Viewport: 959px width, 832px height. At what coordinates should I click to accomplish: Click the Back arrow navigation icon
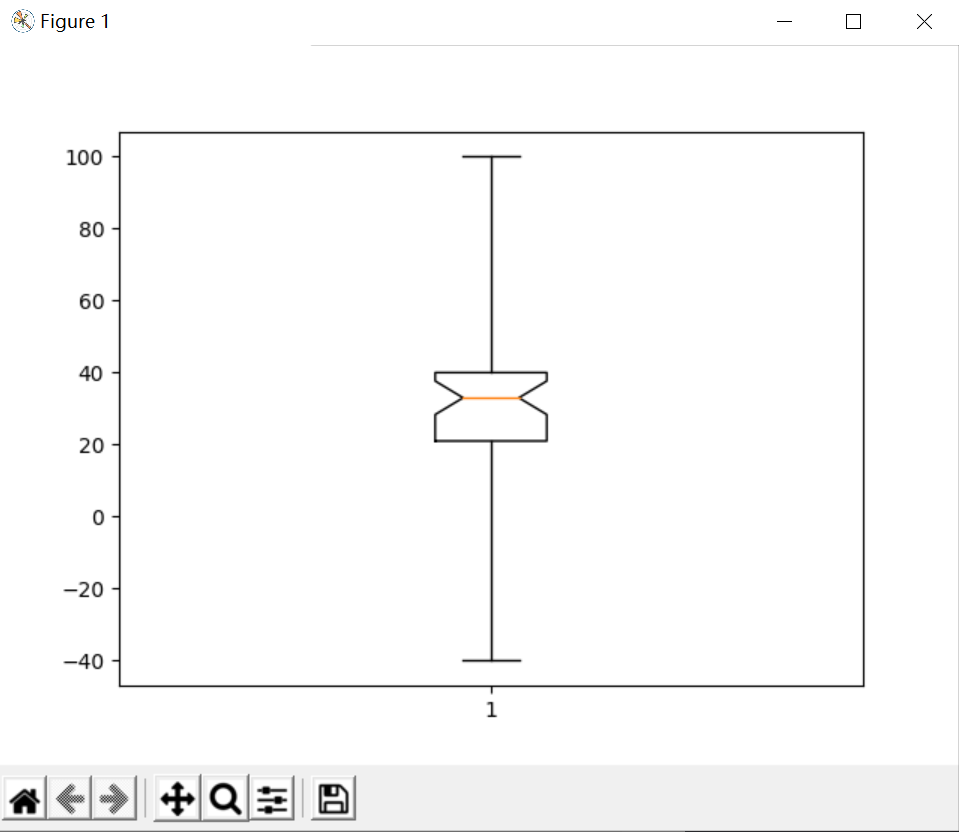(69, 798)
